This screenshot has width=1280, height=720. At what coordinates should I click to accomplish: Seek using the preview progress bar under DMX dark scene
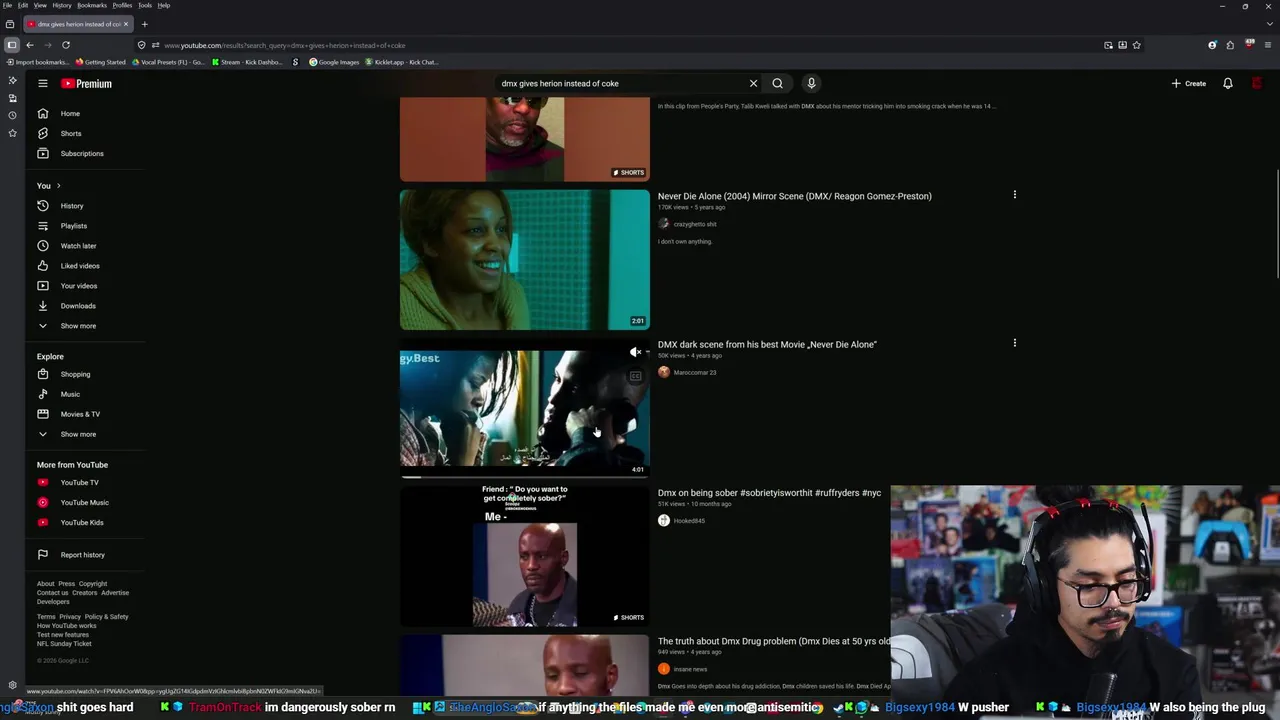point(525,477)
